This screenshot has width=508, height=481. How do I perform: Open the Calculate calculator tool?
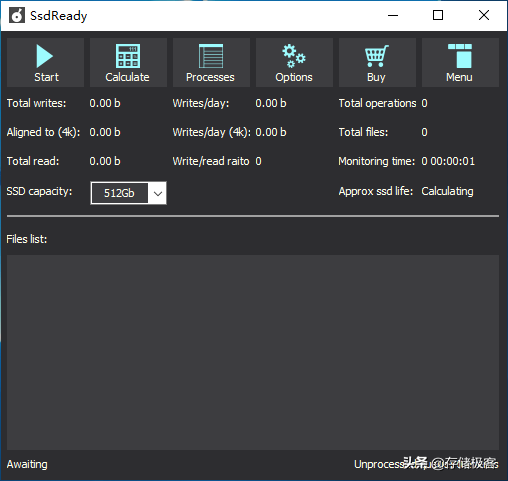128,62
